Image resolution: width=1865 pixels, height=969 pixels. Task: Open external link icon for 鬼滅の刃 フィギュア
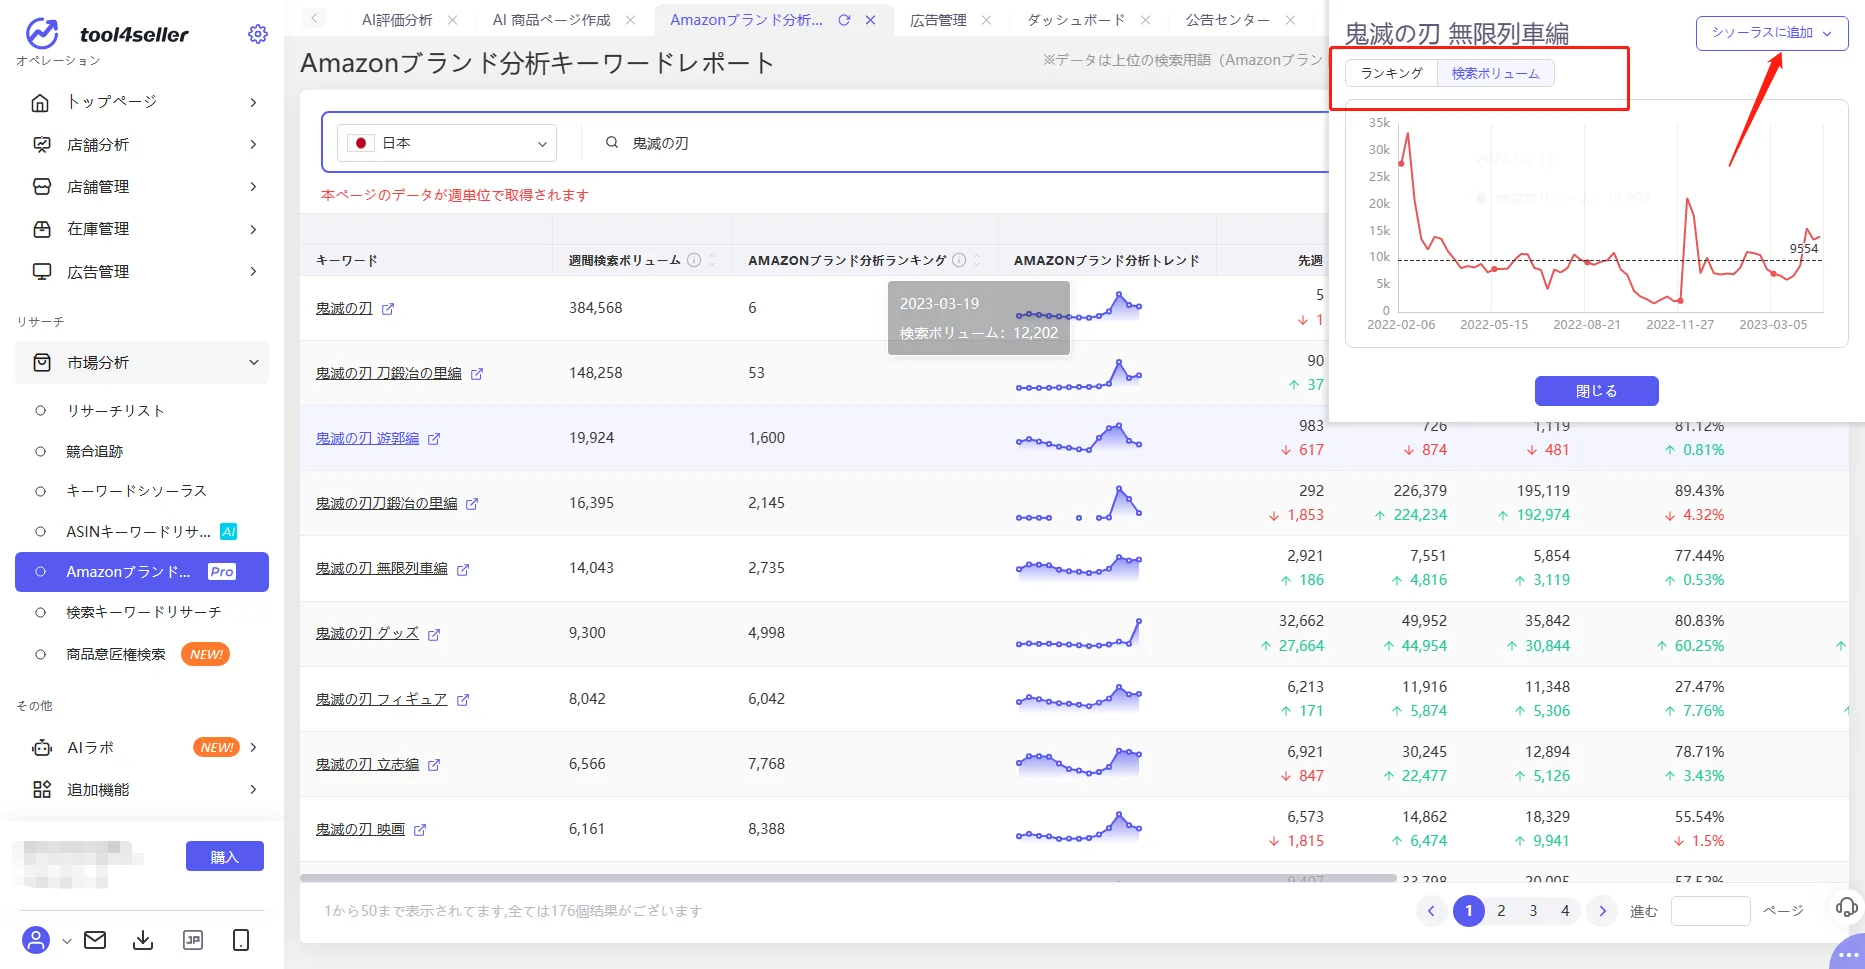463,700
